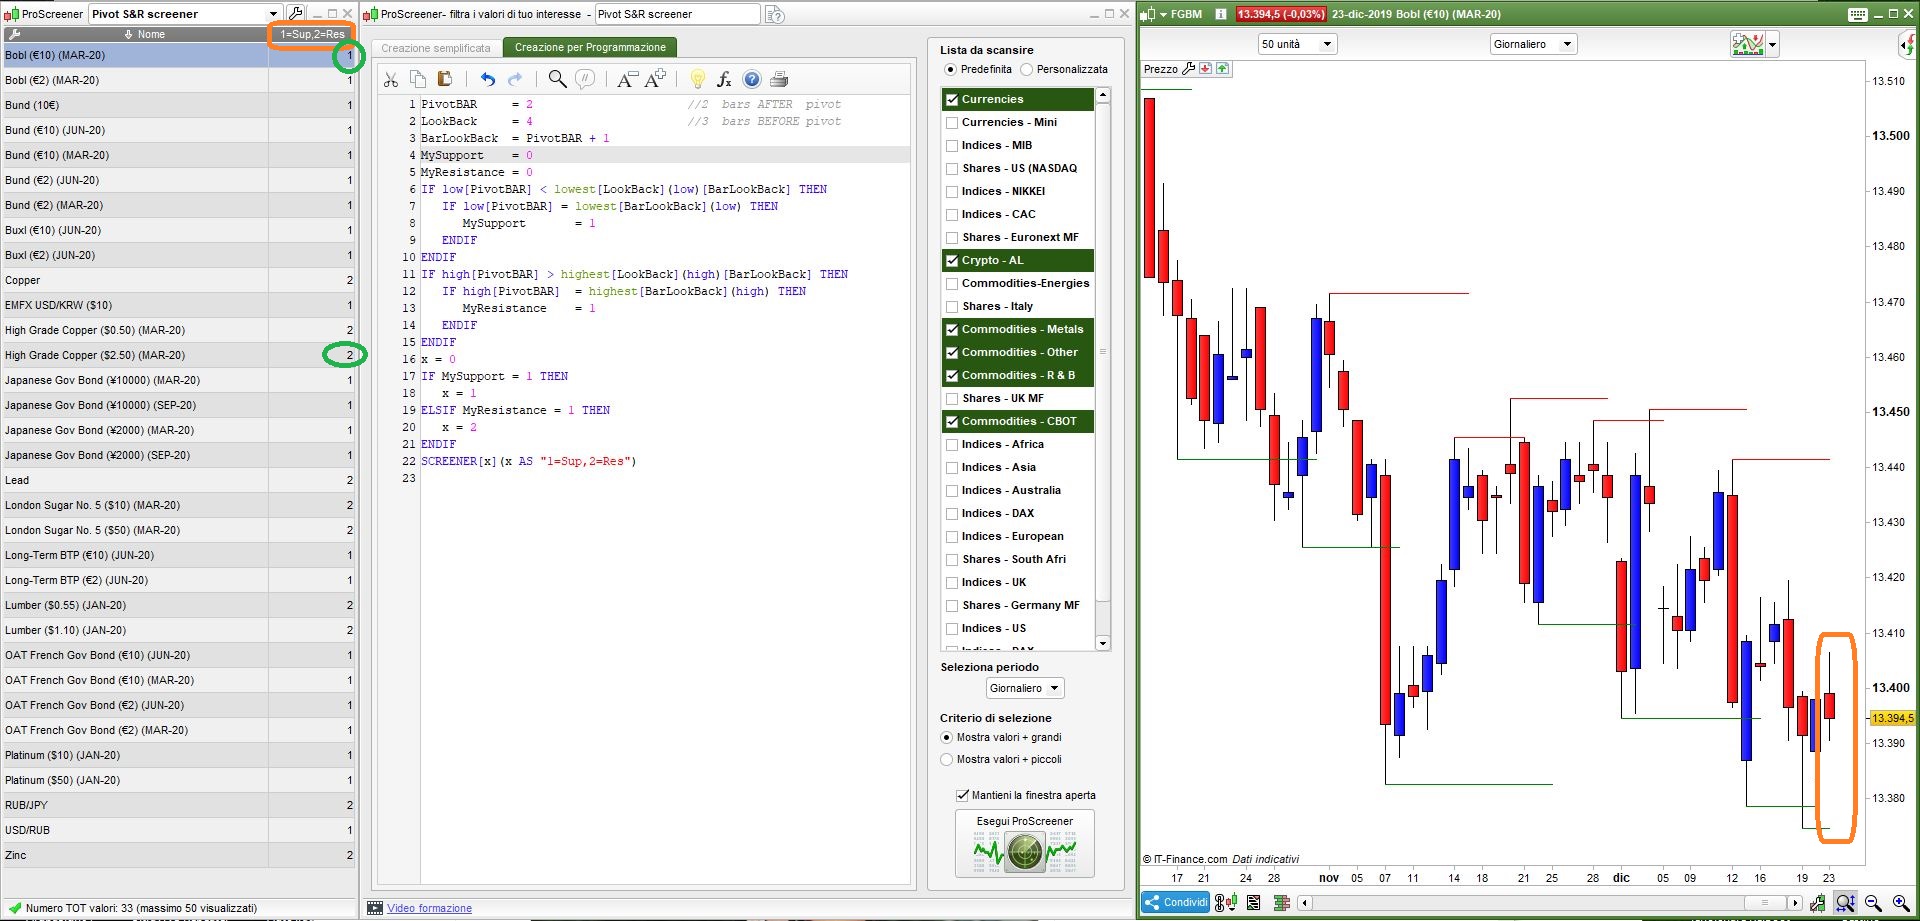This screenshot has height=921, width=1920.
Task: Open the on-screen keyboard shortcut icon in chart title
Action: [x=1858, y=14]
